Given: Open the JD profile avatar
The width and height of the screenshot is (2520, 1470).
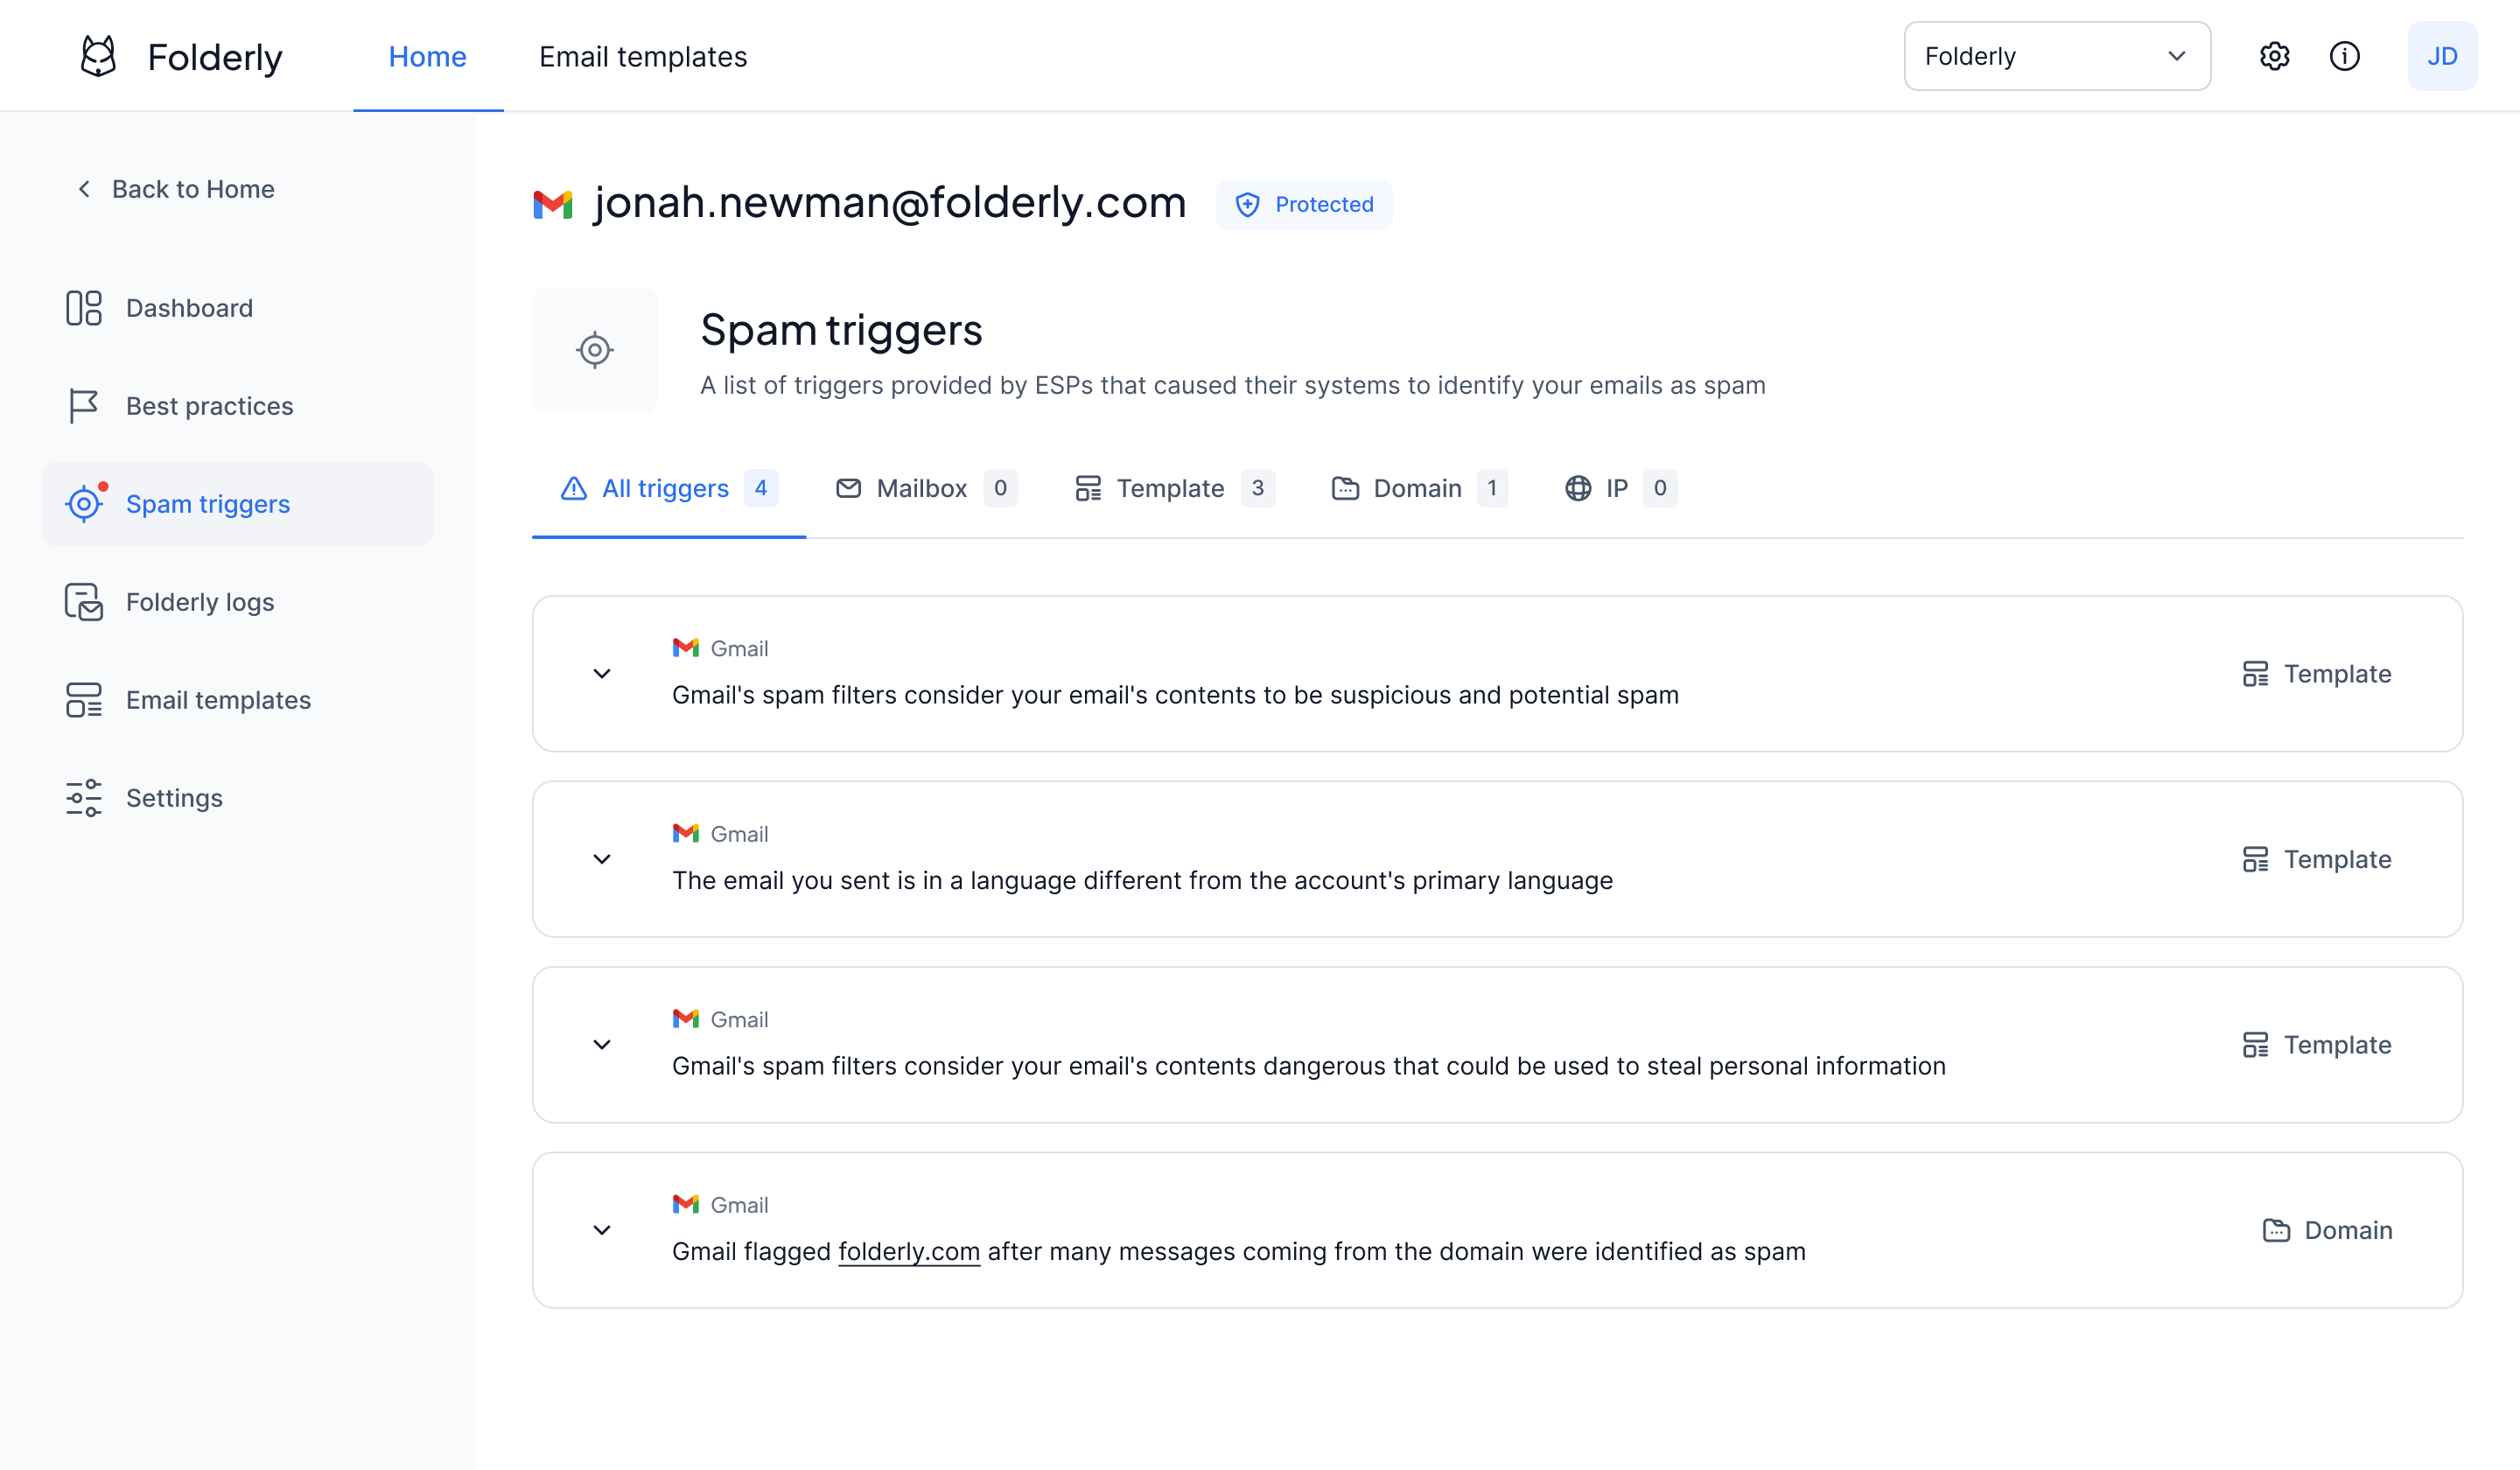Looking at the screenshot, I should click(2442, 55).
